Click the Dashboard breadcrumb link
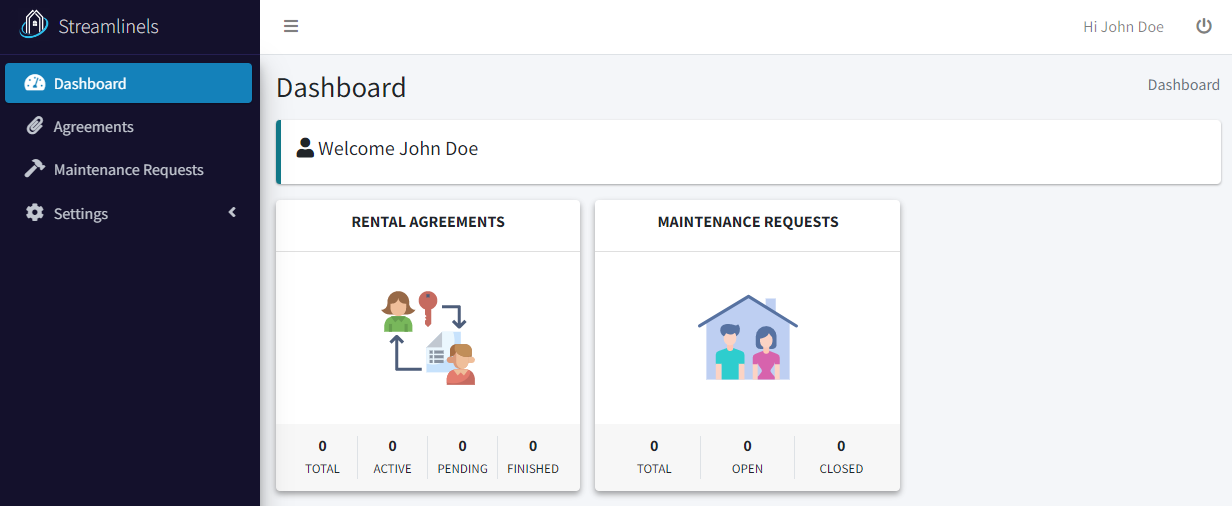Image resolution: width=1232 pixels, height=506 pixels. pyautogui.click(x=1183, y=85)
